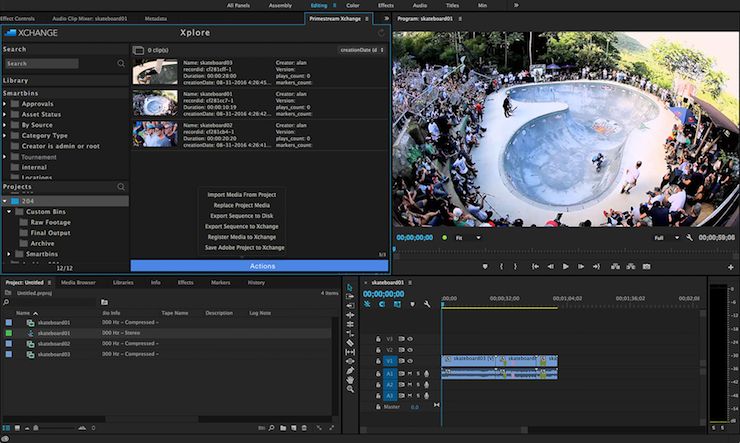Play the Program monitor sequence

point(565,267)
